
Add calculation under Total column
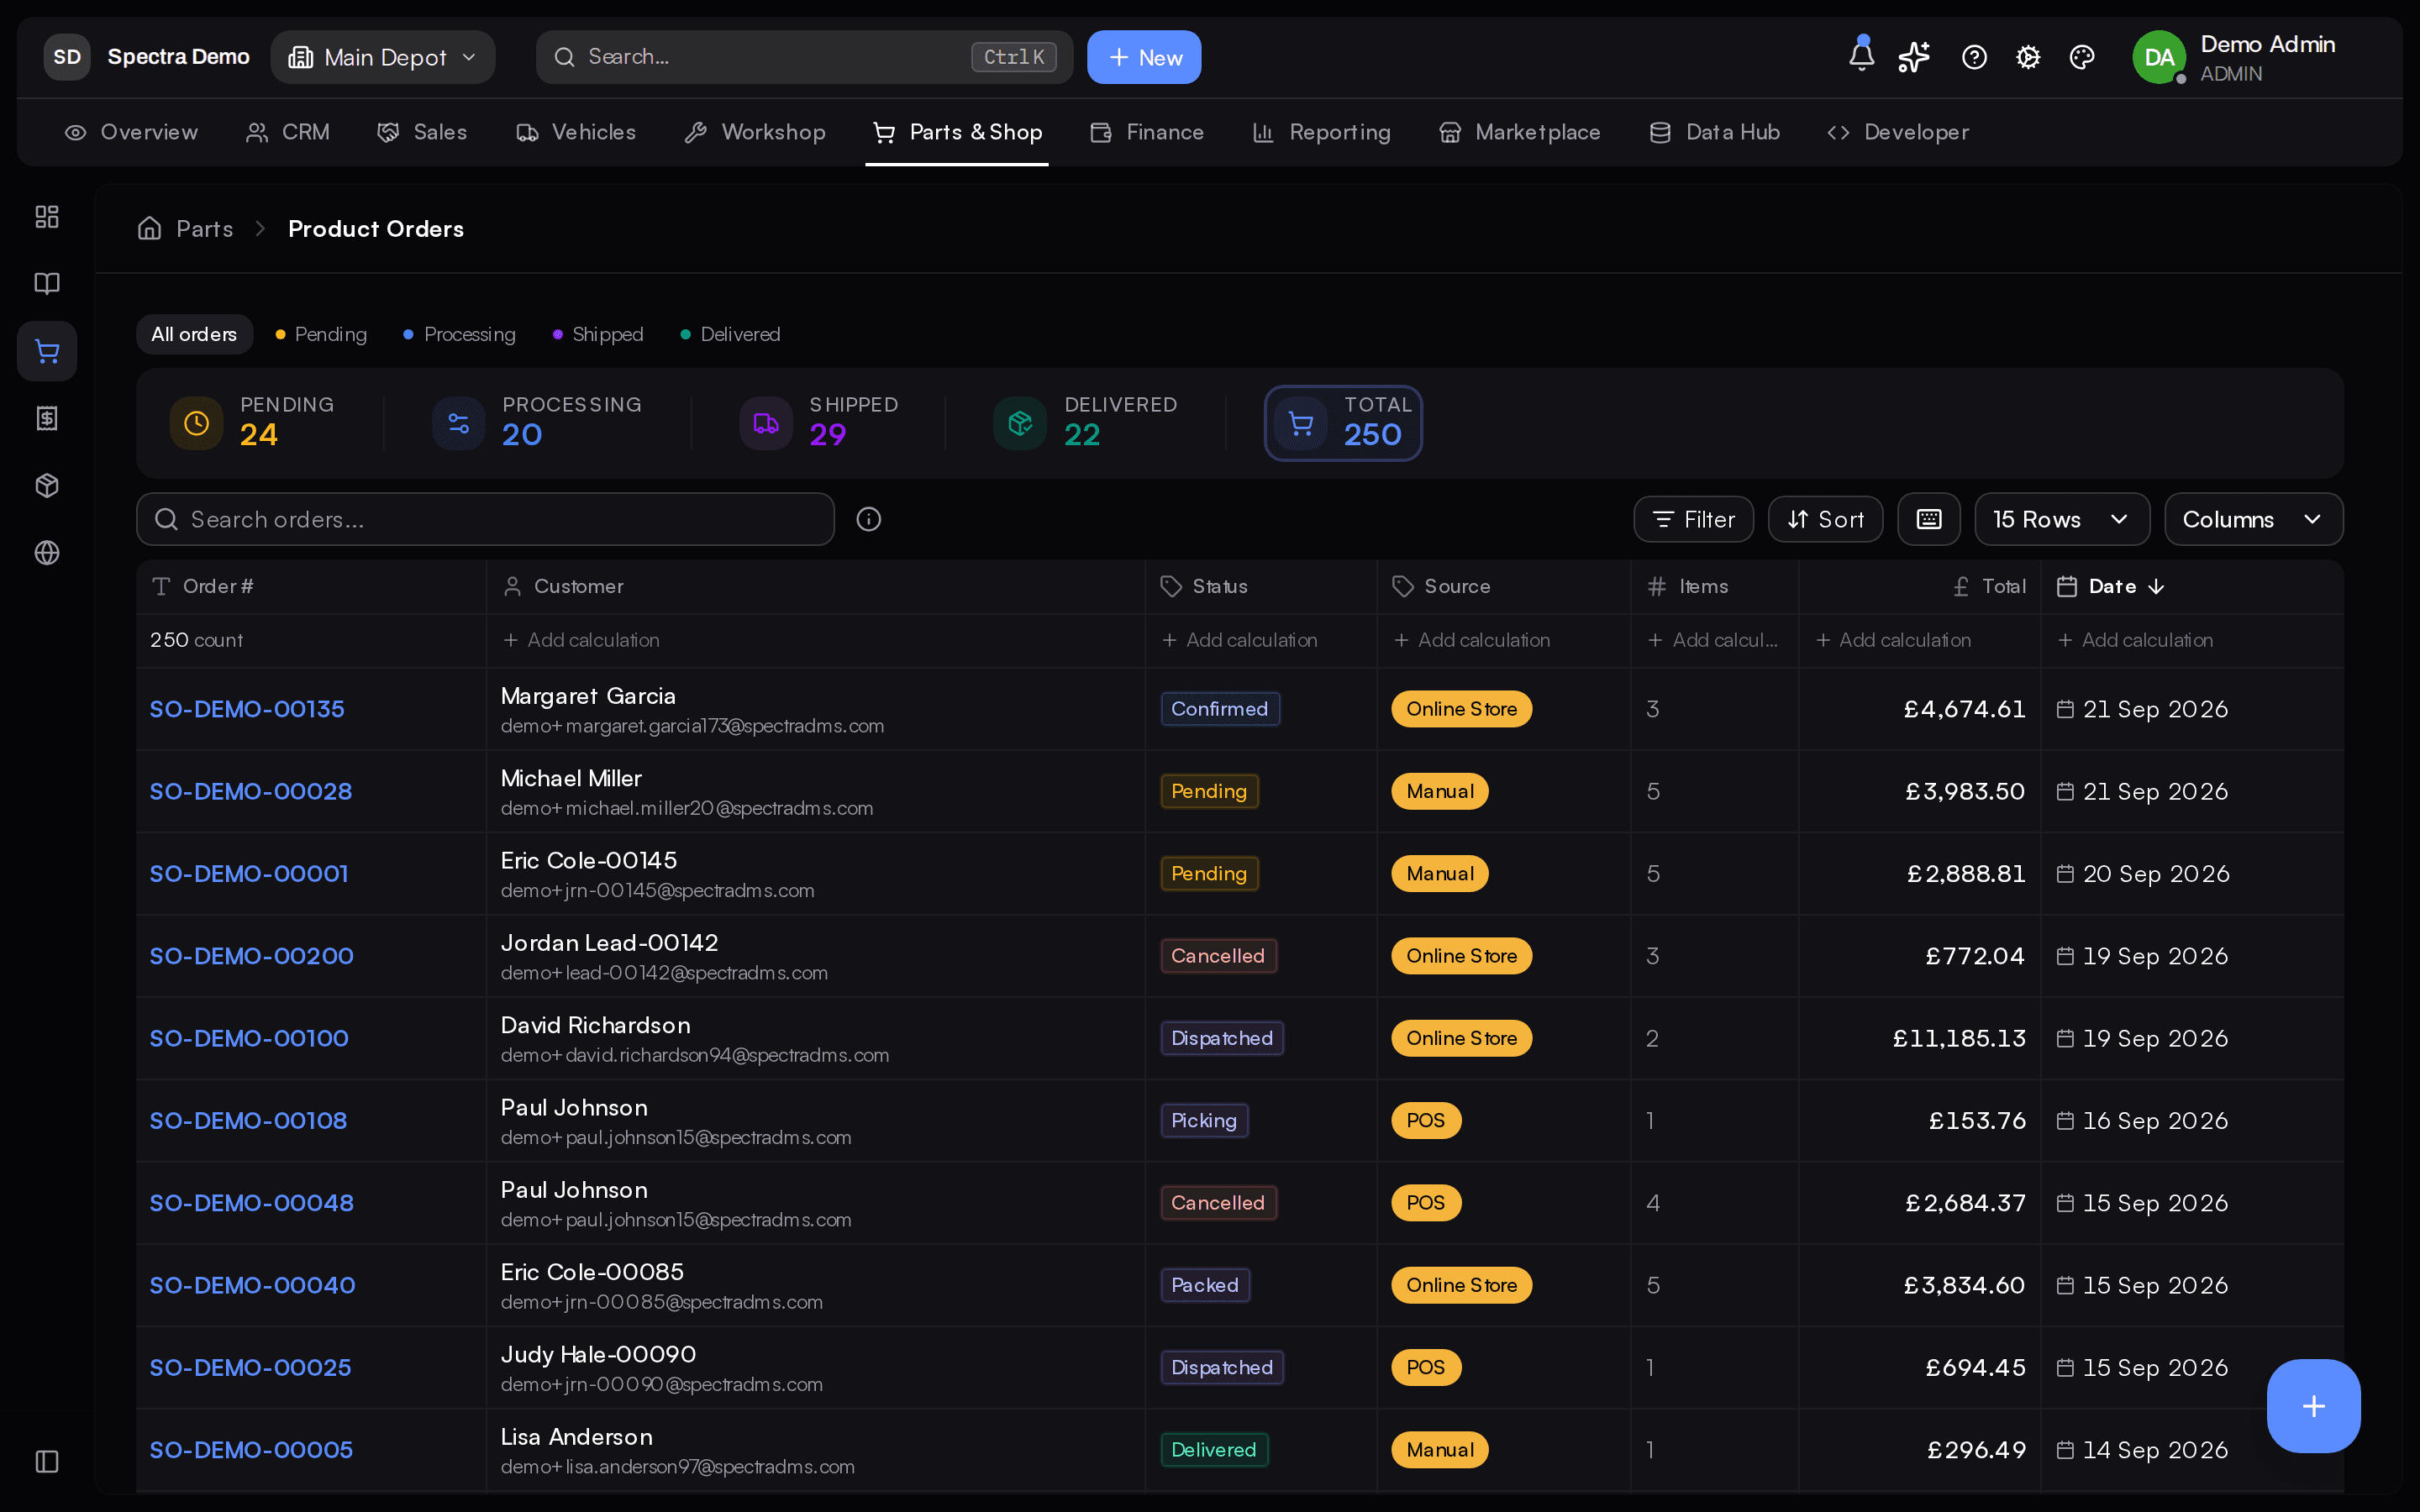pyautogui.click(x=1893, y=640)
